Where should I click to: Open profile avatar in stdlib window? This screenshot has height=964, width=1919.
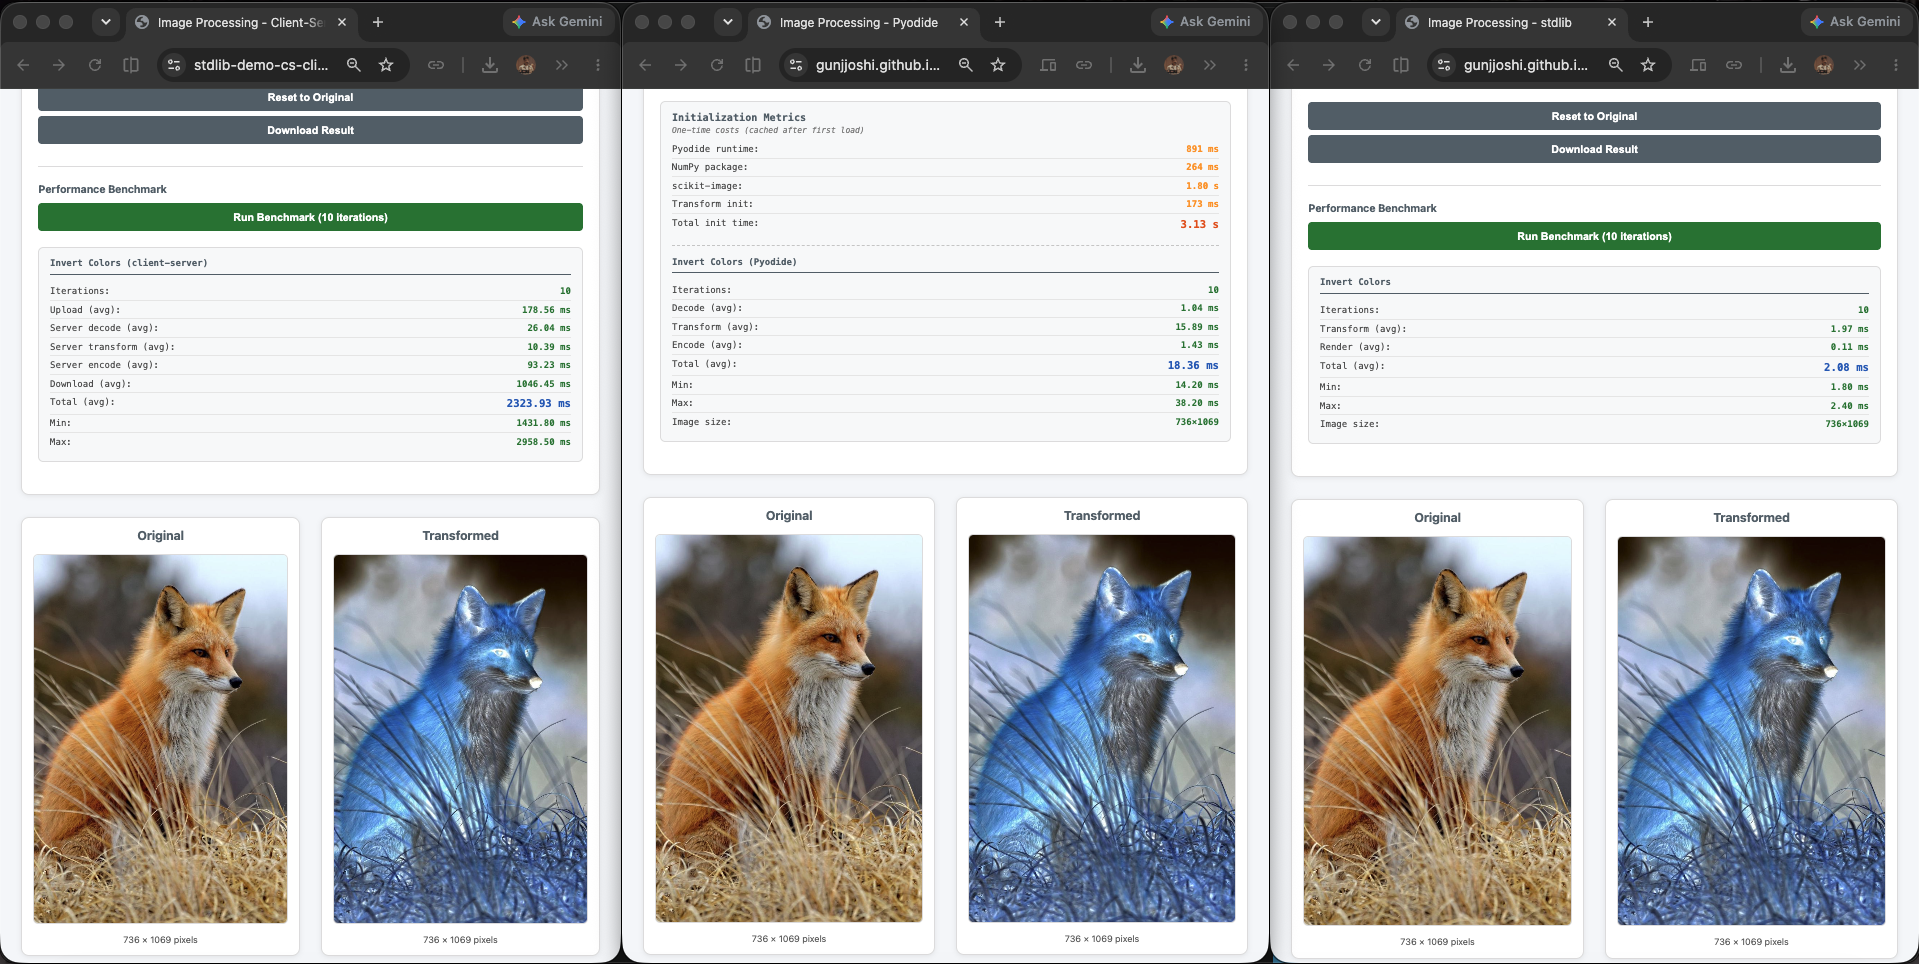(1824, 65)
